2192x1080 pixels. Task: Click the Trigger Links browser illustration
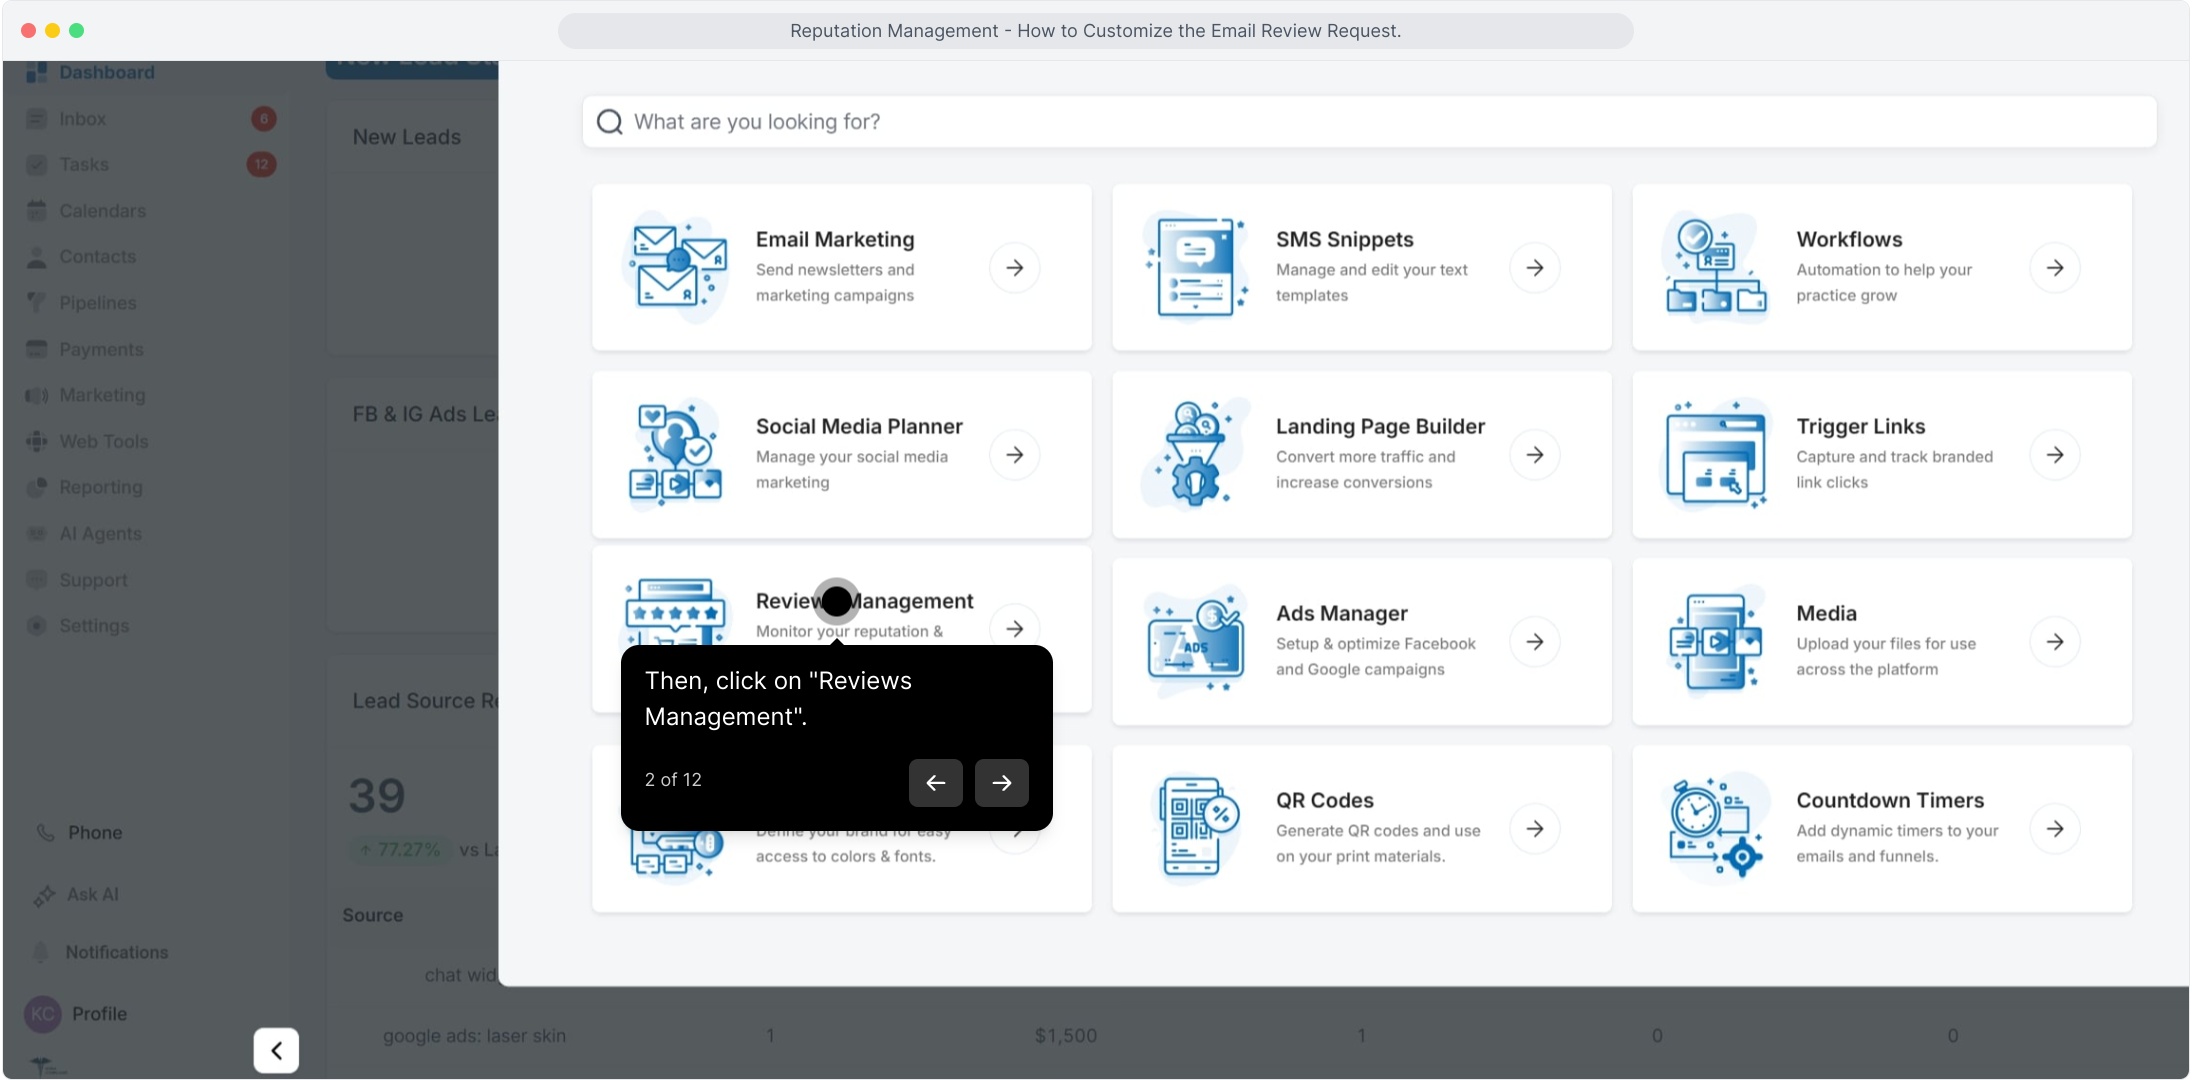point(1716,454)
